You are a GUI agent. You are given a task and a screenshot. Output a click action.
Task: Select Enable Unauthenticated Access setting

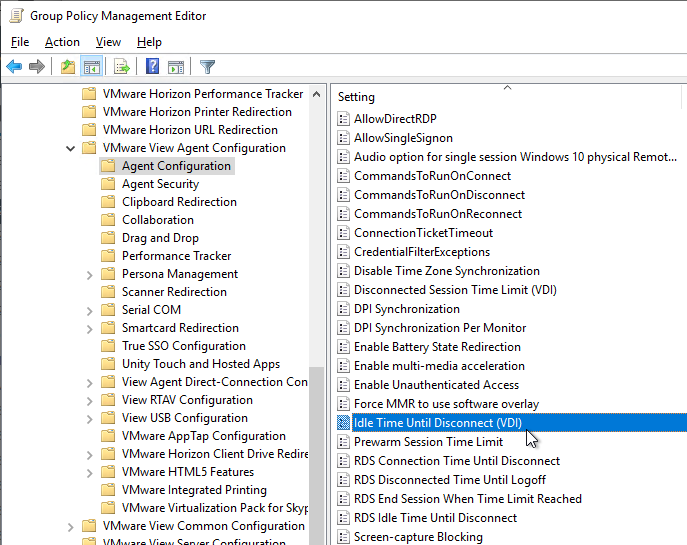(436, 385)
